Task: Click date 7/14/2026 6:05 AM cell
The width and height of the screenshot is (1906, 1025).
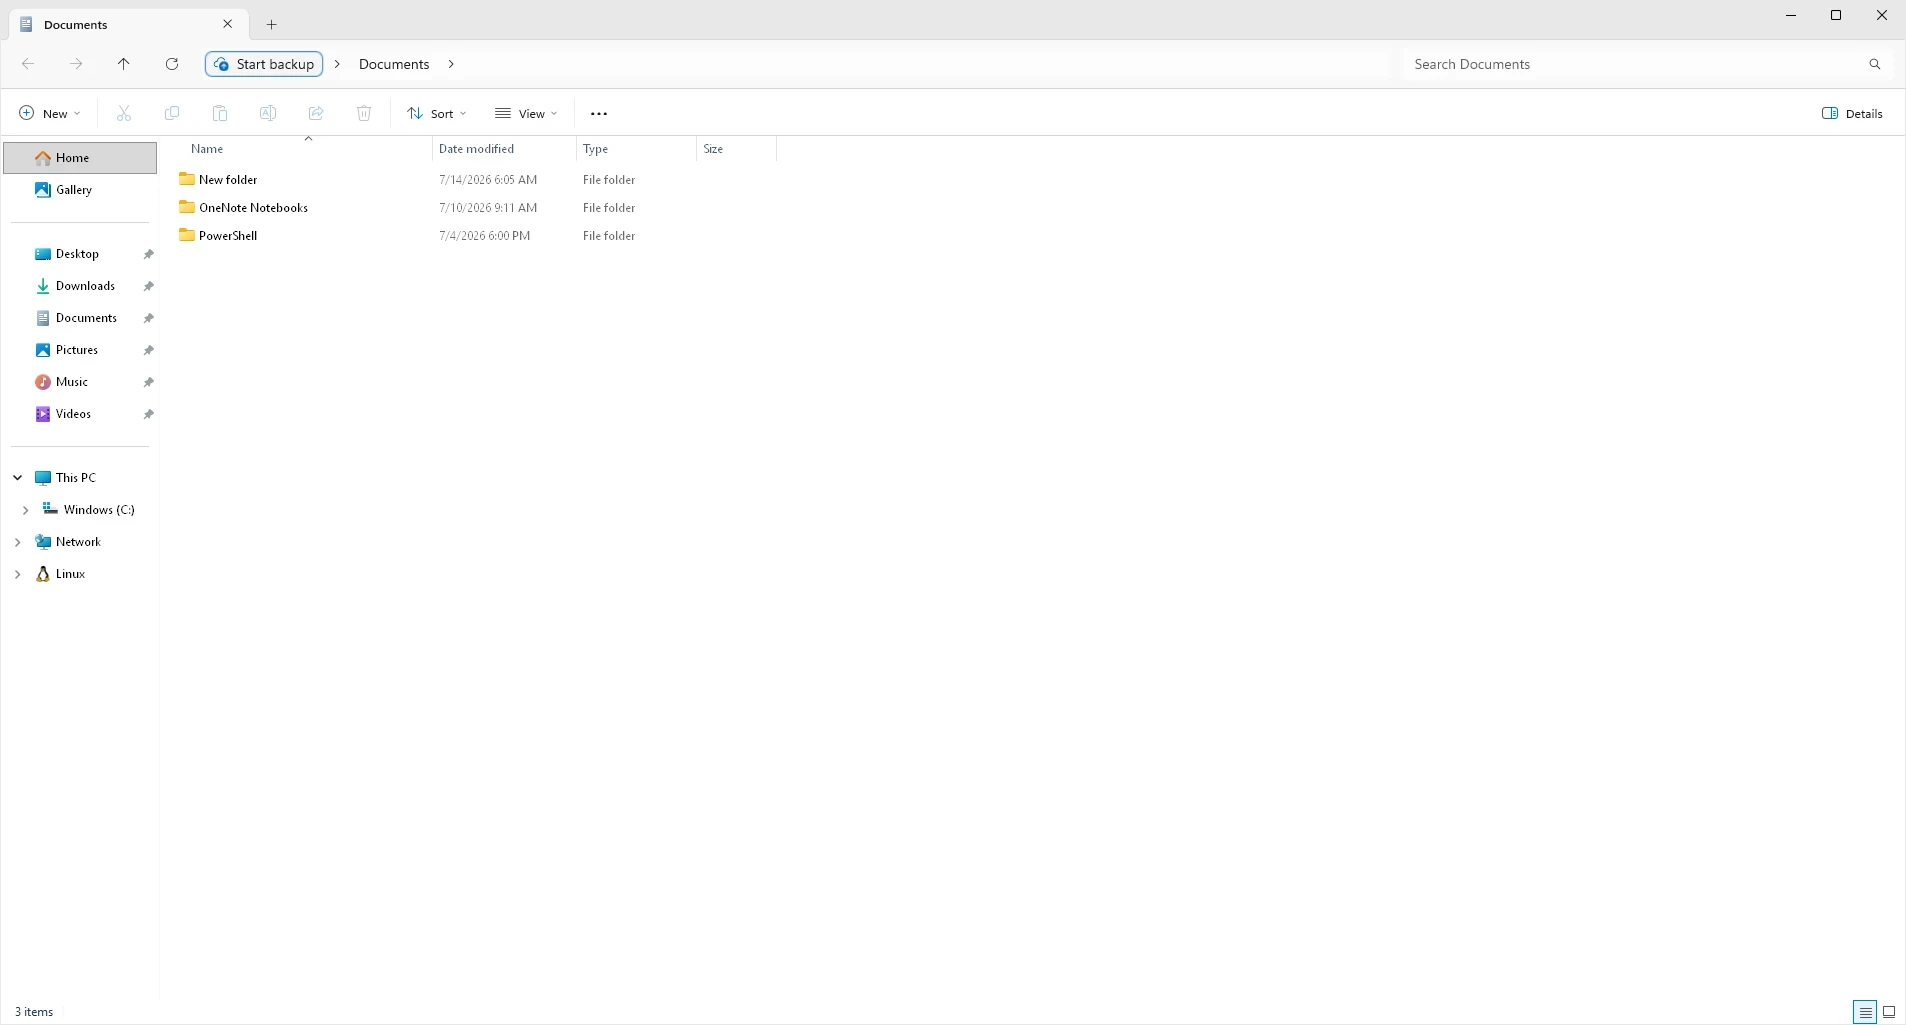Action: (488, 180)
